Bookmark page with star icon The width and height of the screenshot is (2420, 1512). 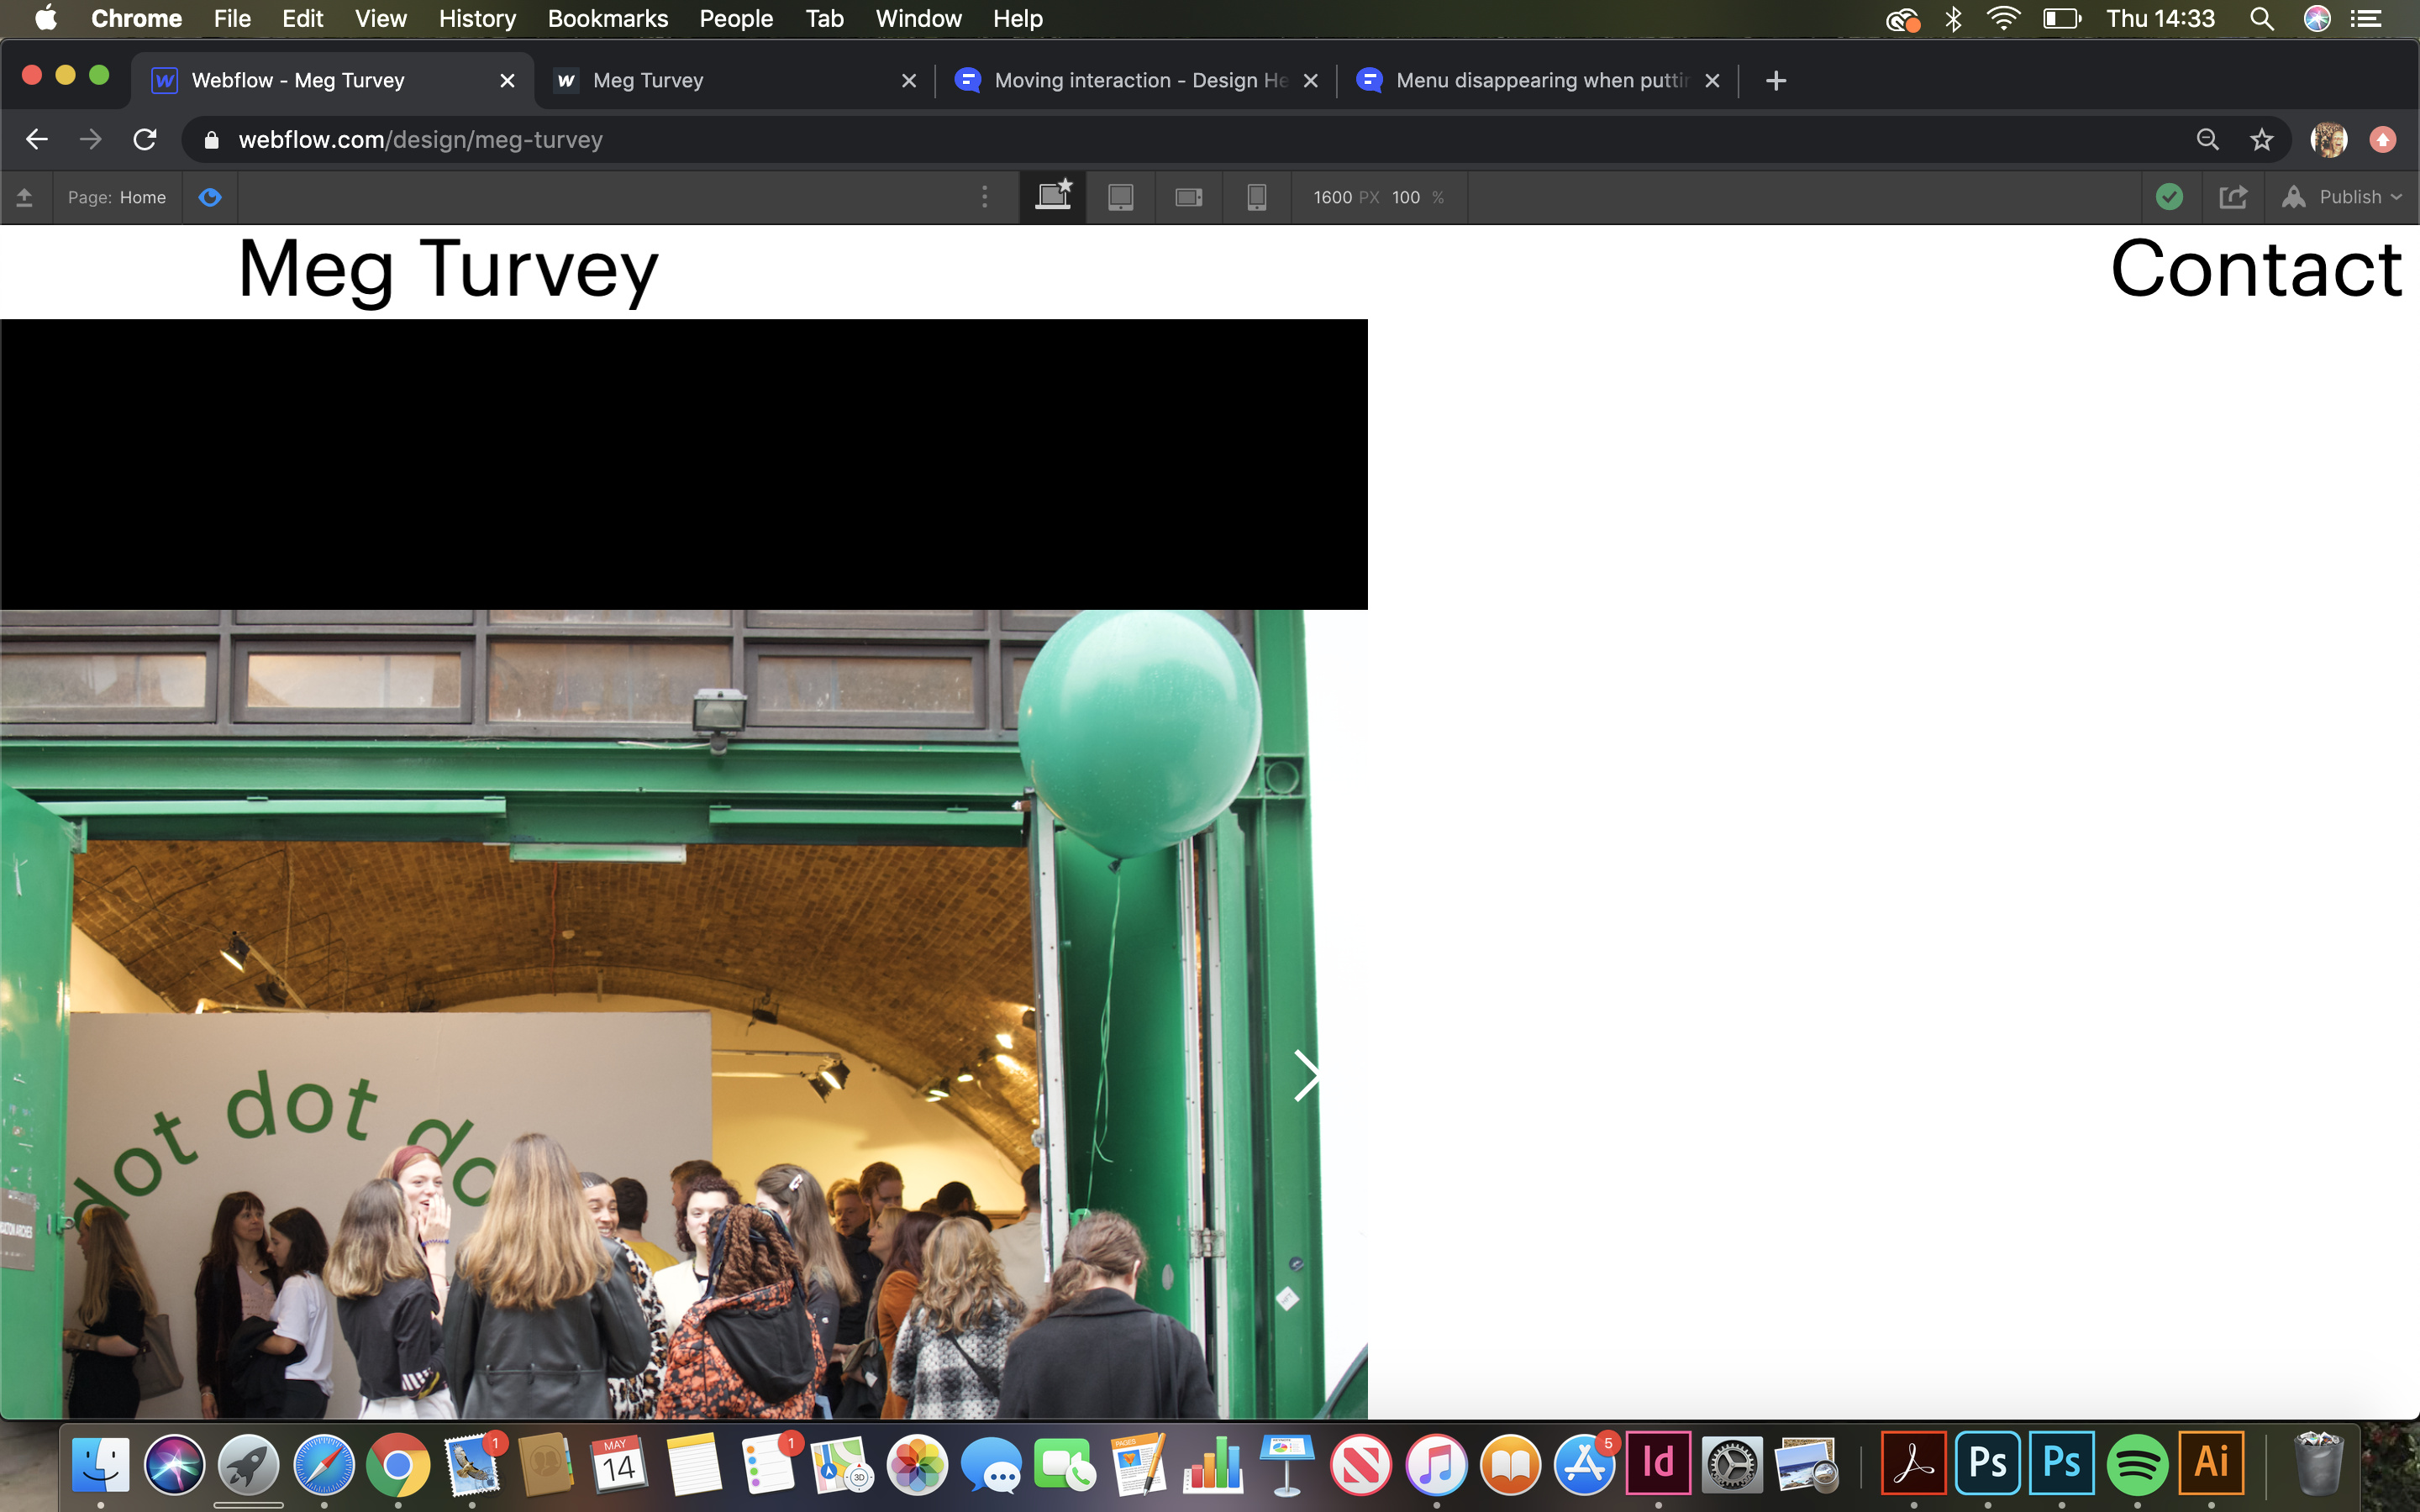point(2261,140)
